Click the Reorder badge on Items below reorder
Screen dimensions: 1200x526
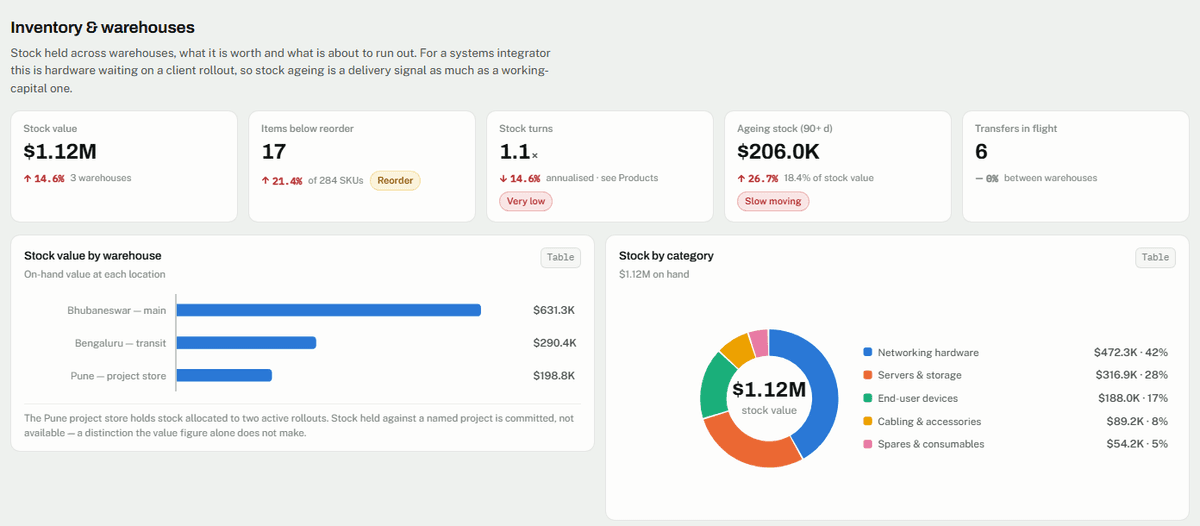pyautogui.click(x=395, y=180)
